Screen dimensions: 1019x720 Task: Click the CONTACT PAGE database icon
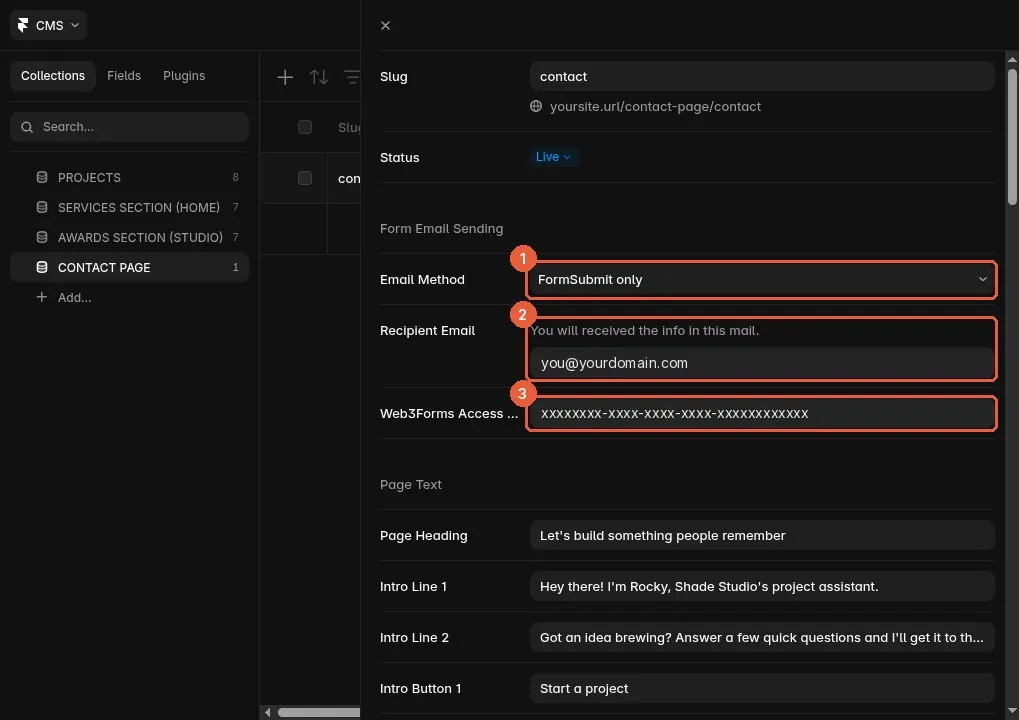coord(42,266)
